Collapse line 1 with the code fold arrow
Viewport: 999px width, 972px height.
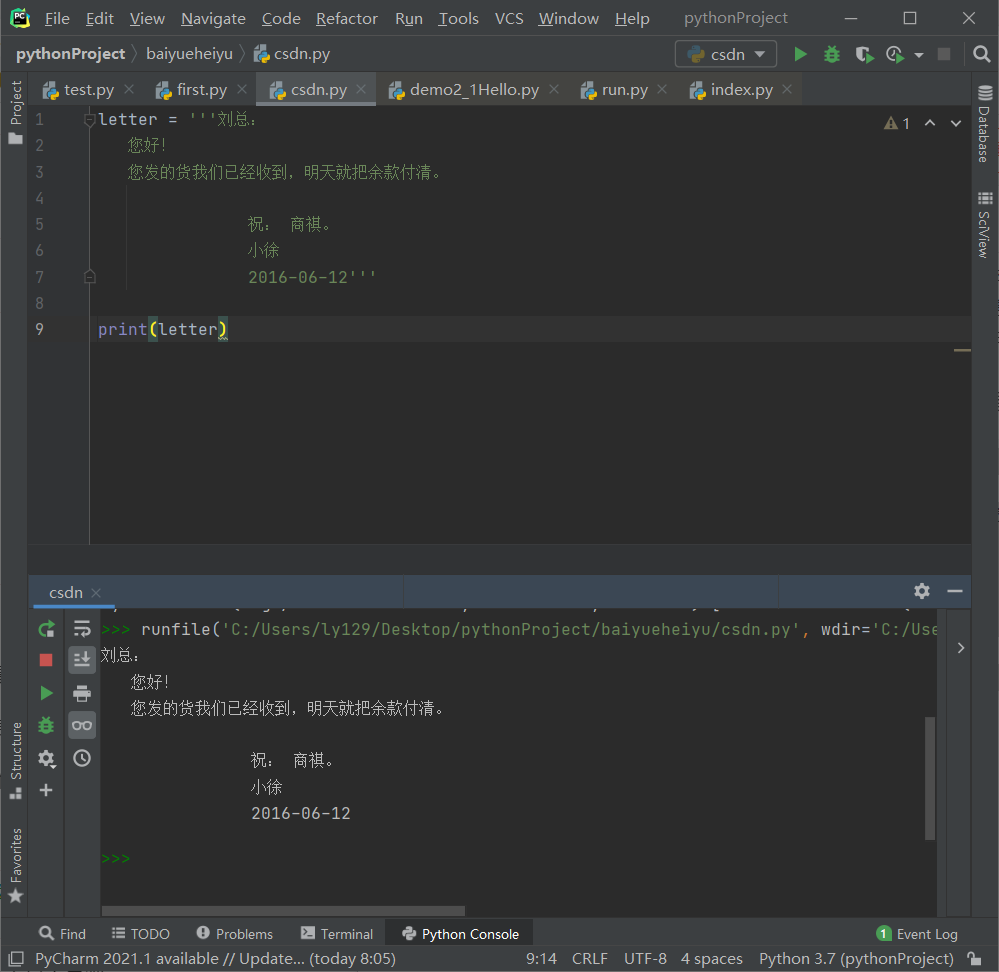(x=90, y=119)
